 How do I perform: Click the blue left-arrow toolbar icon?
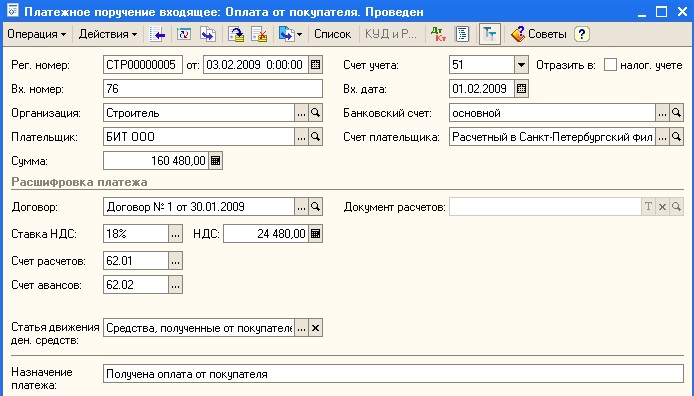[x=157, y=34]
